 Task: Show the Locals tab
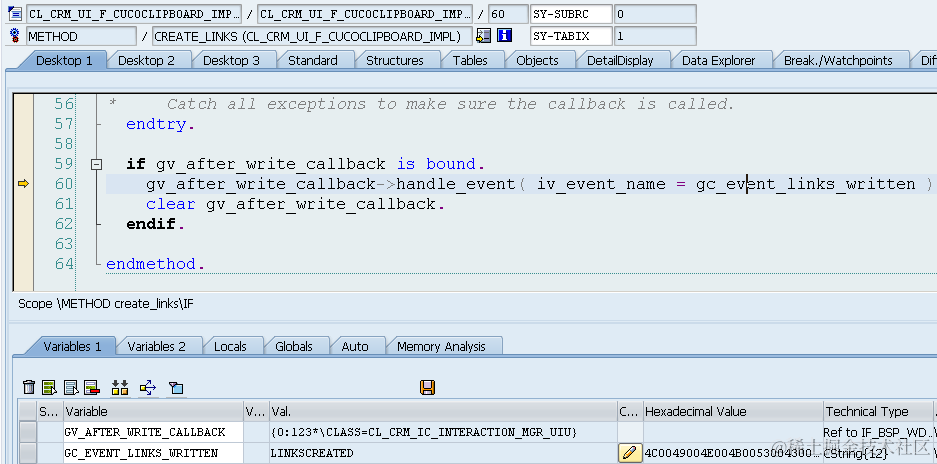pos(230,346)
